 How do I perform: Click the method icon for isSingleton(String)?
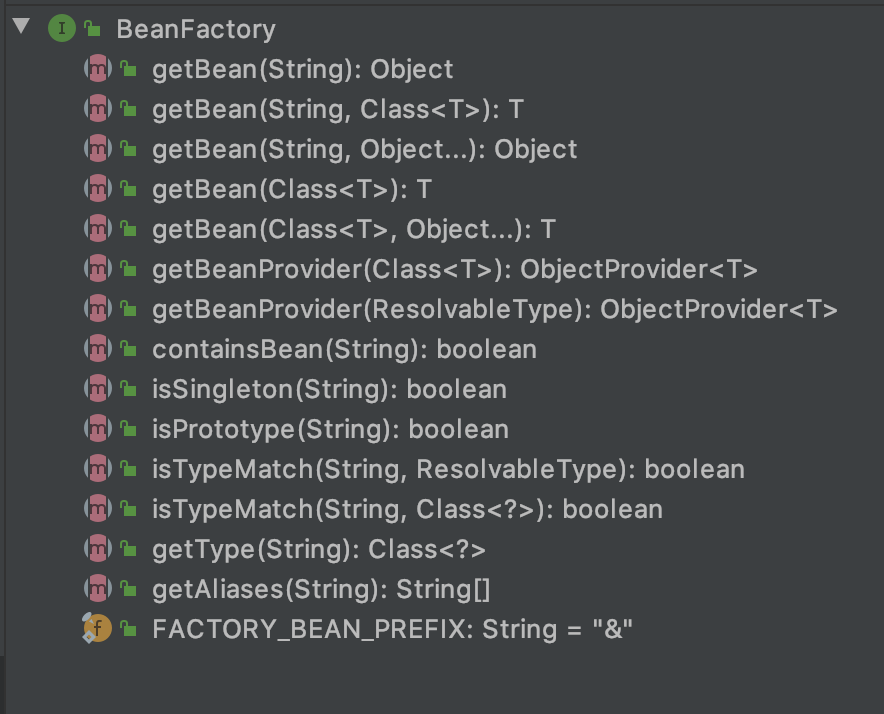pos(99,389)
